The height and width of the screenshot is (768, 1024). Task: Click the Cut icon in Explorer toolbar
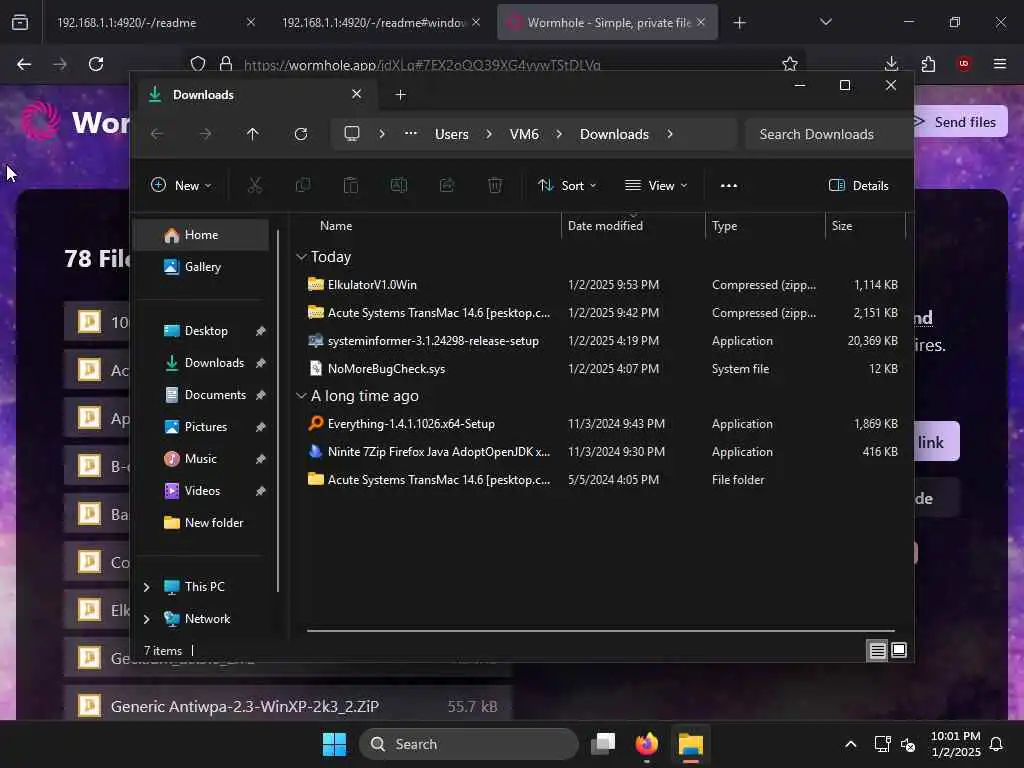click(255, 185)
